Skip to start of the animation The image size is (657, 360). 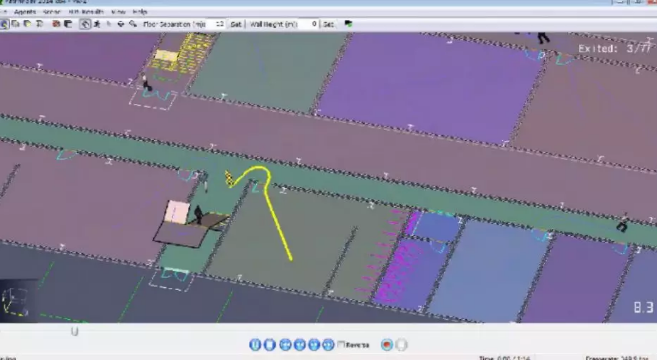pyautogui.click(x=285, y=344)
